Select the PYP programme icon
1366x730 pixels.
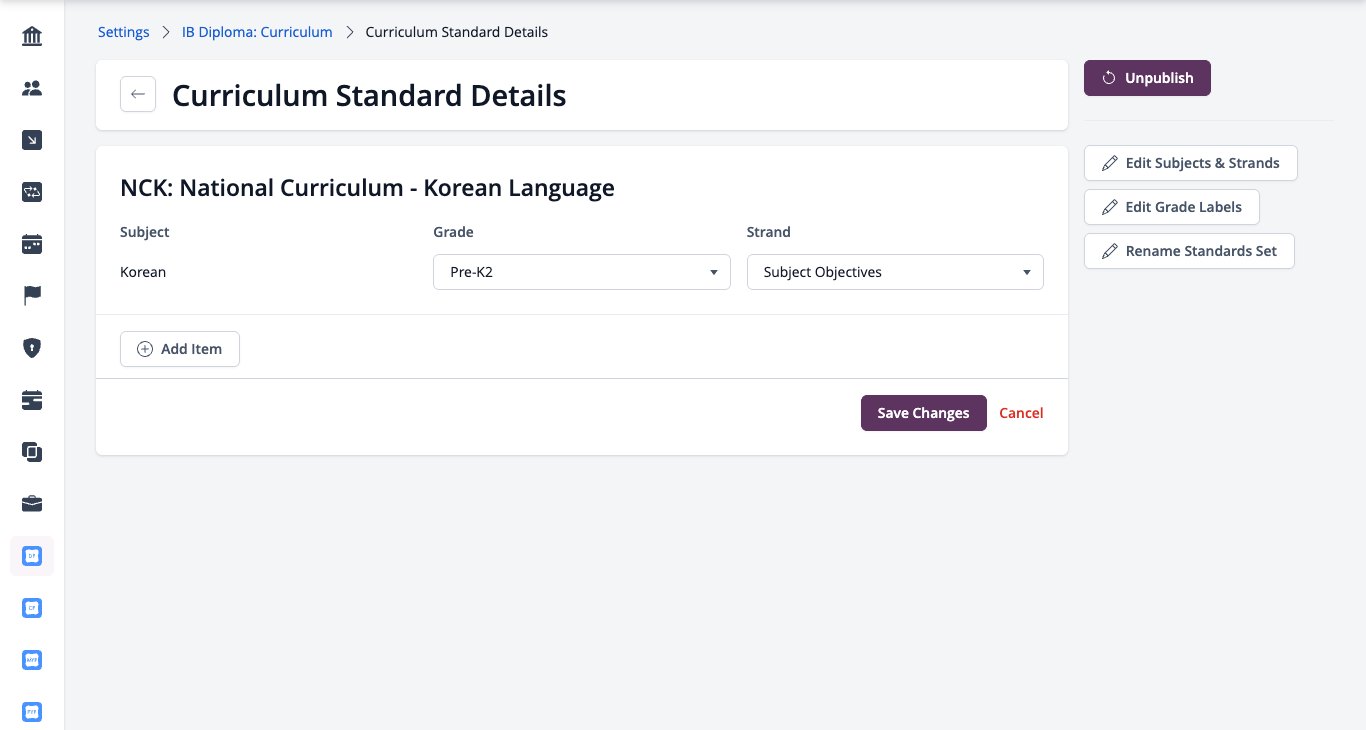[x=32, y=712]
